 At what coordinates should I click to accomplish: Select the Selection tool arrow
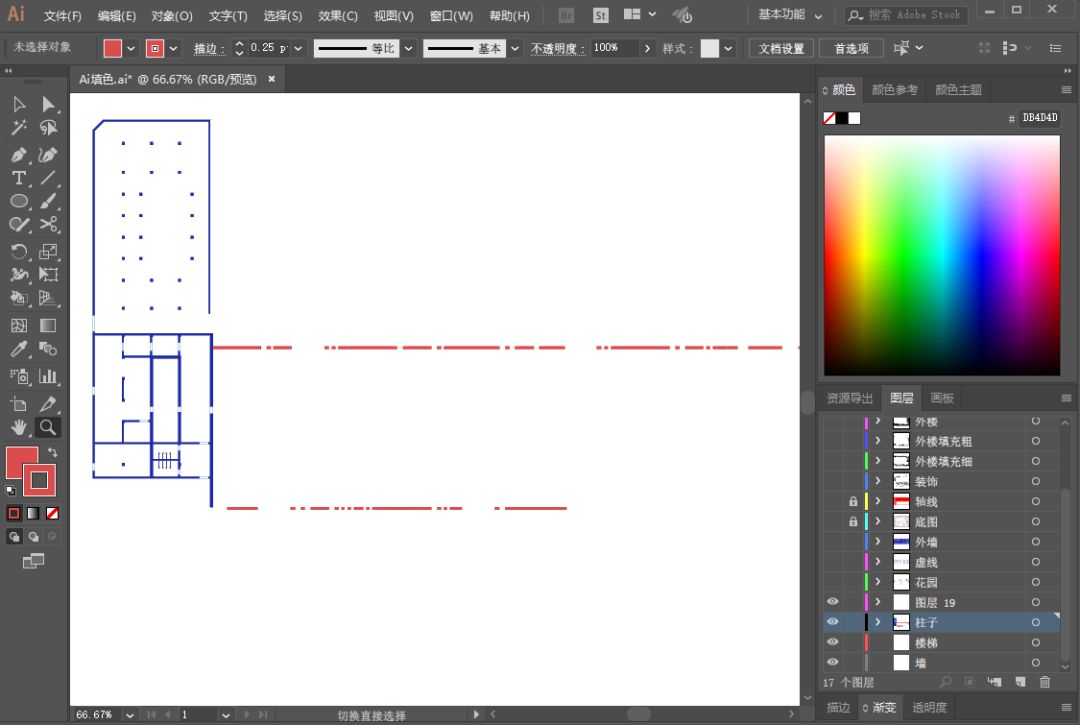point(19,104)
